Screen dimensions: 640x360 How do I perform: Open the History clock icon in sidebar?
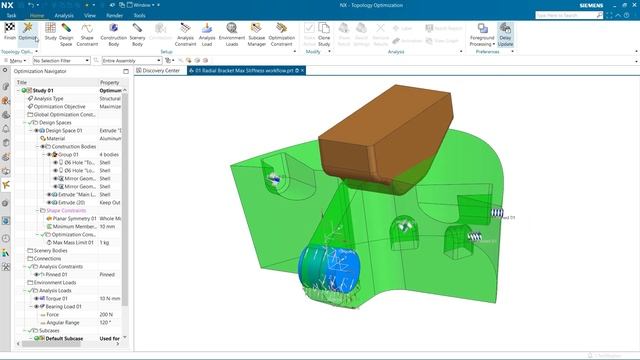[6, 238]
